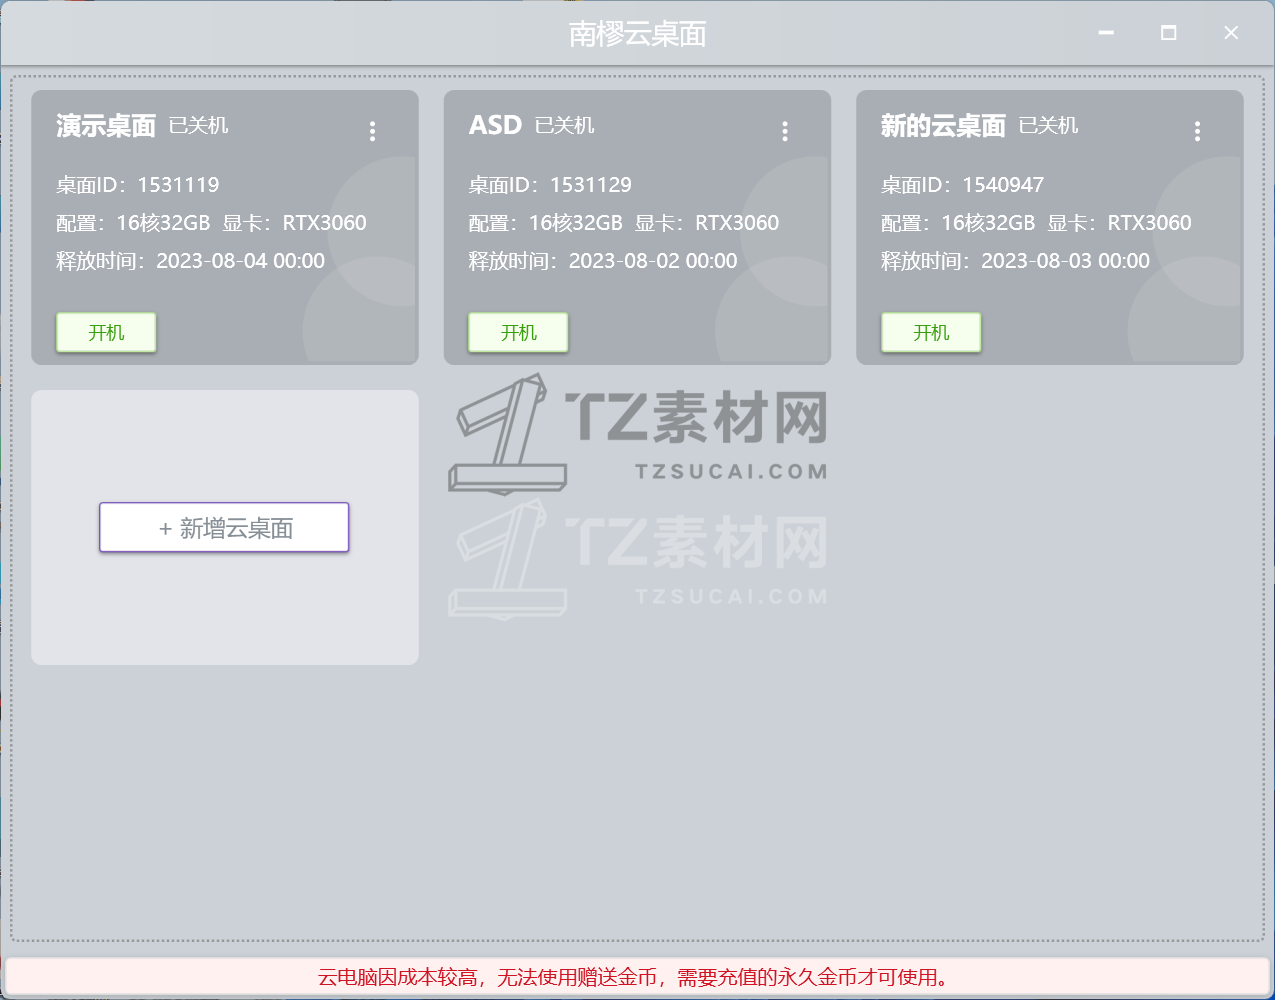The height and width of the screenshot is (1000, 1275).
Task: Click the 已关机 status on the ASD card
Action: [564, 126]
